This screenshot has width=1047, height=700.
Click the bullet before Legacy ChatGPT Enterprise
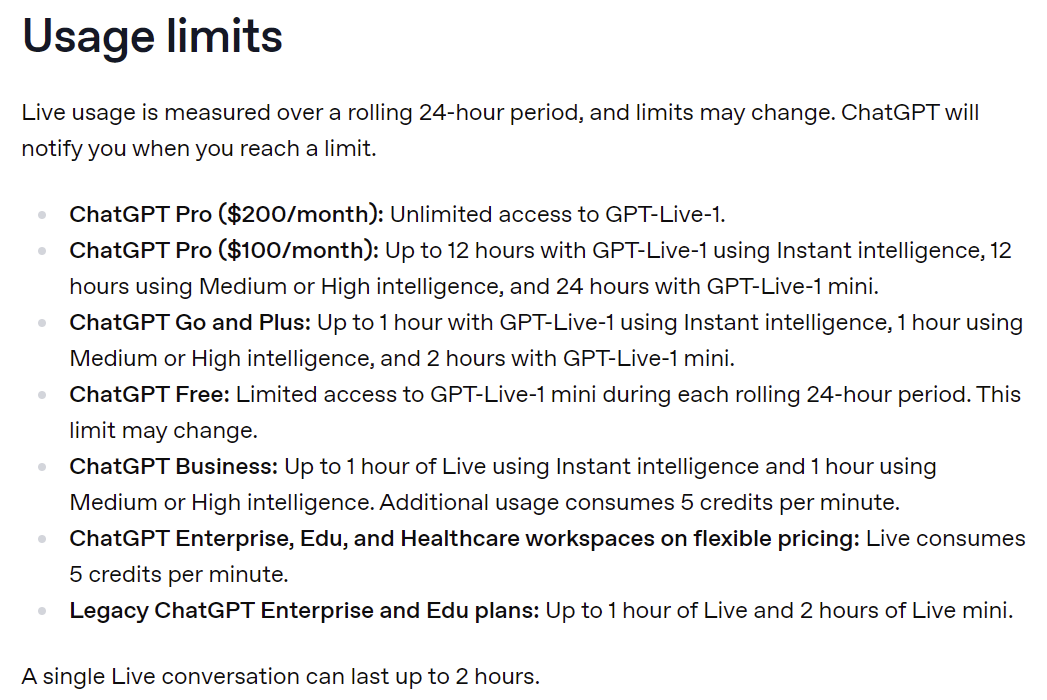pos(42,612)
